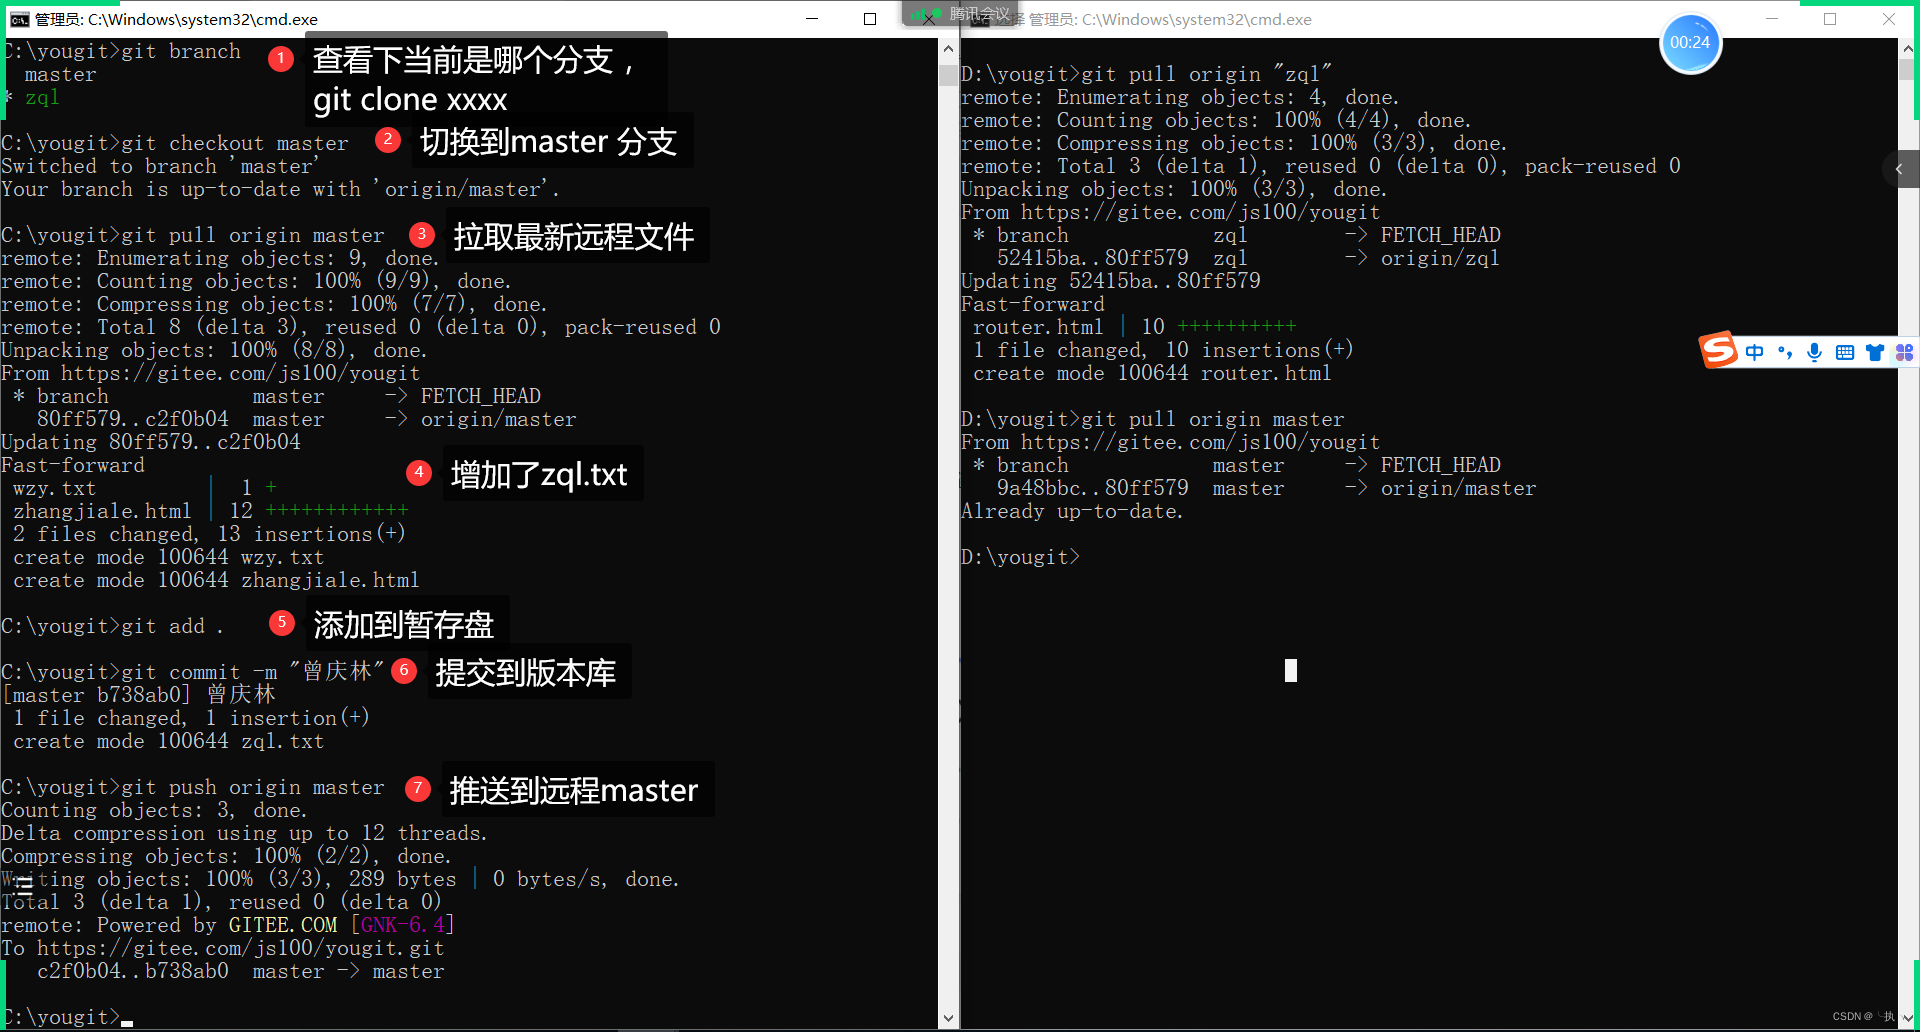The width and height of the screenshot is (1920, 1032).
Task: Click the 'git branch' command line
Action: [122, 51]
